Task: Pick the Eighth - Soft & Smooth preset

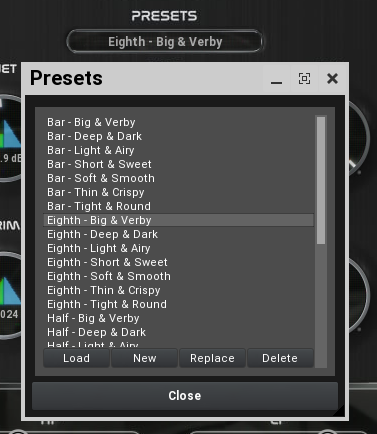Action: [178, 276]
